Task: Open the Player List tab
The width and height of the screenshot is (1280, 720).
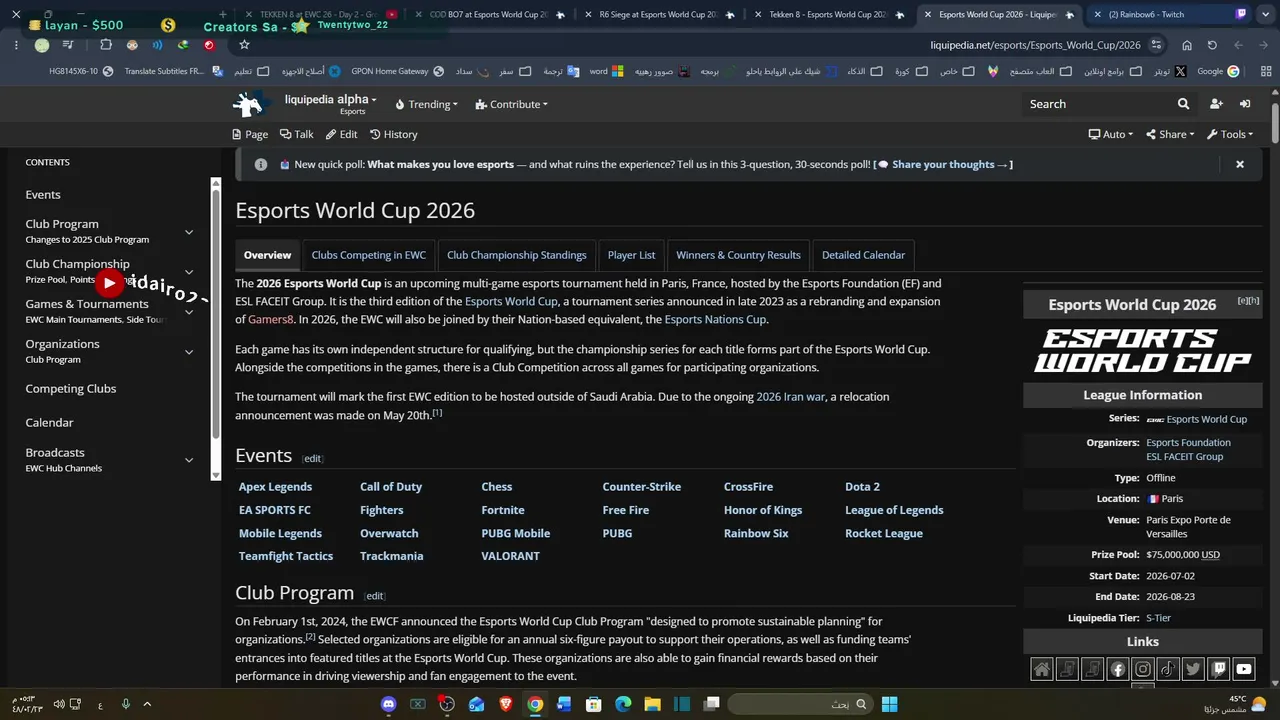Action: tap(632, 255)
